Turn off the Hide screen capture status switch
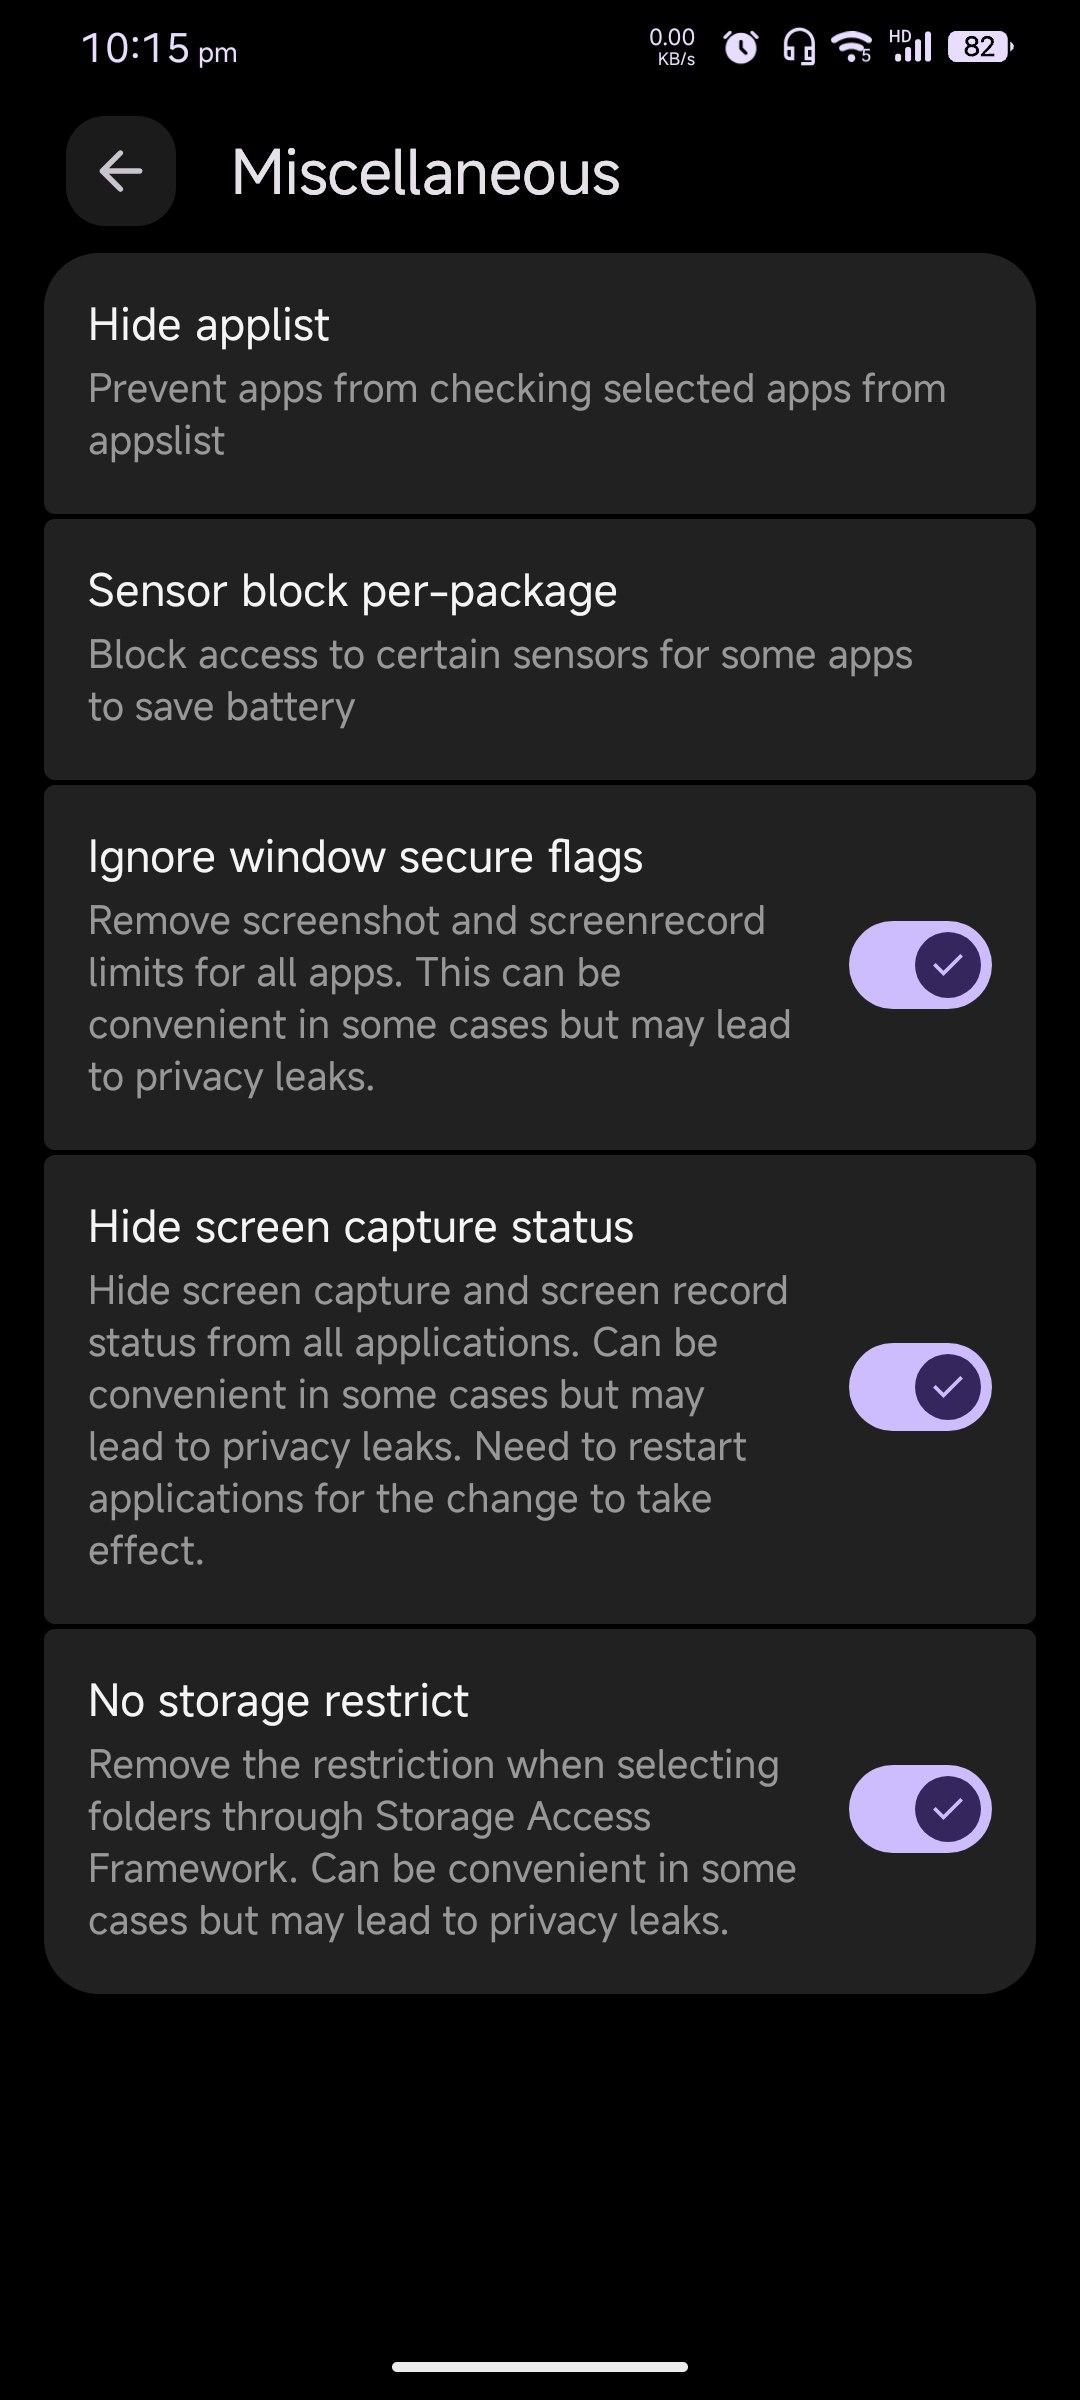1080x2400 pixels. (920, 1387)
